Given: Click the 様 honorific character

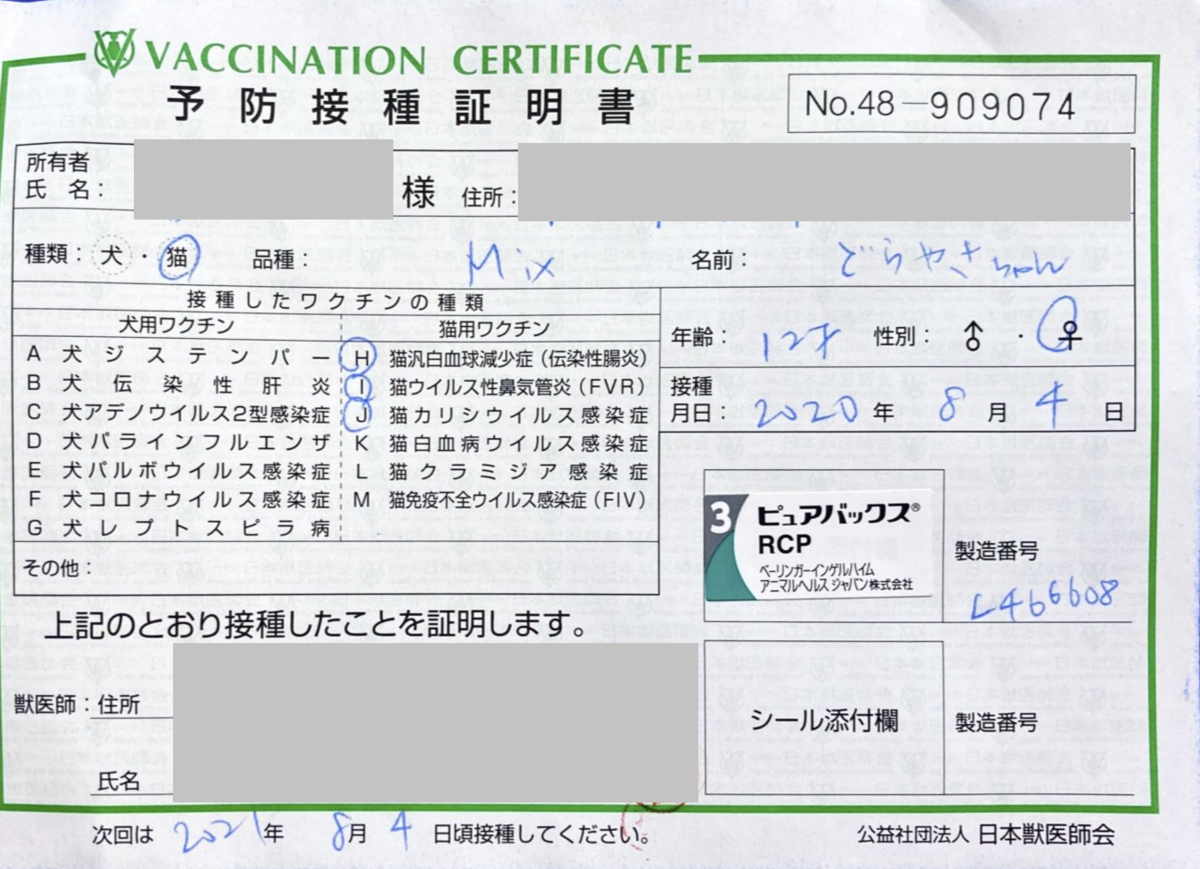Looking at the screenshot, I should coord(419,192).
